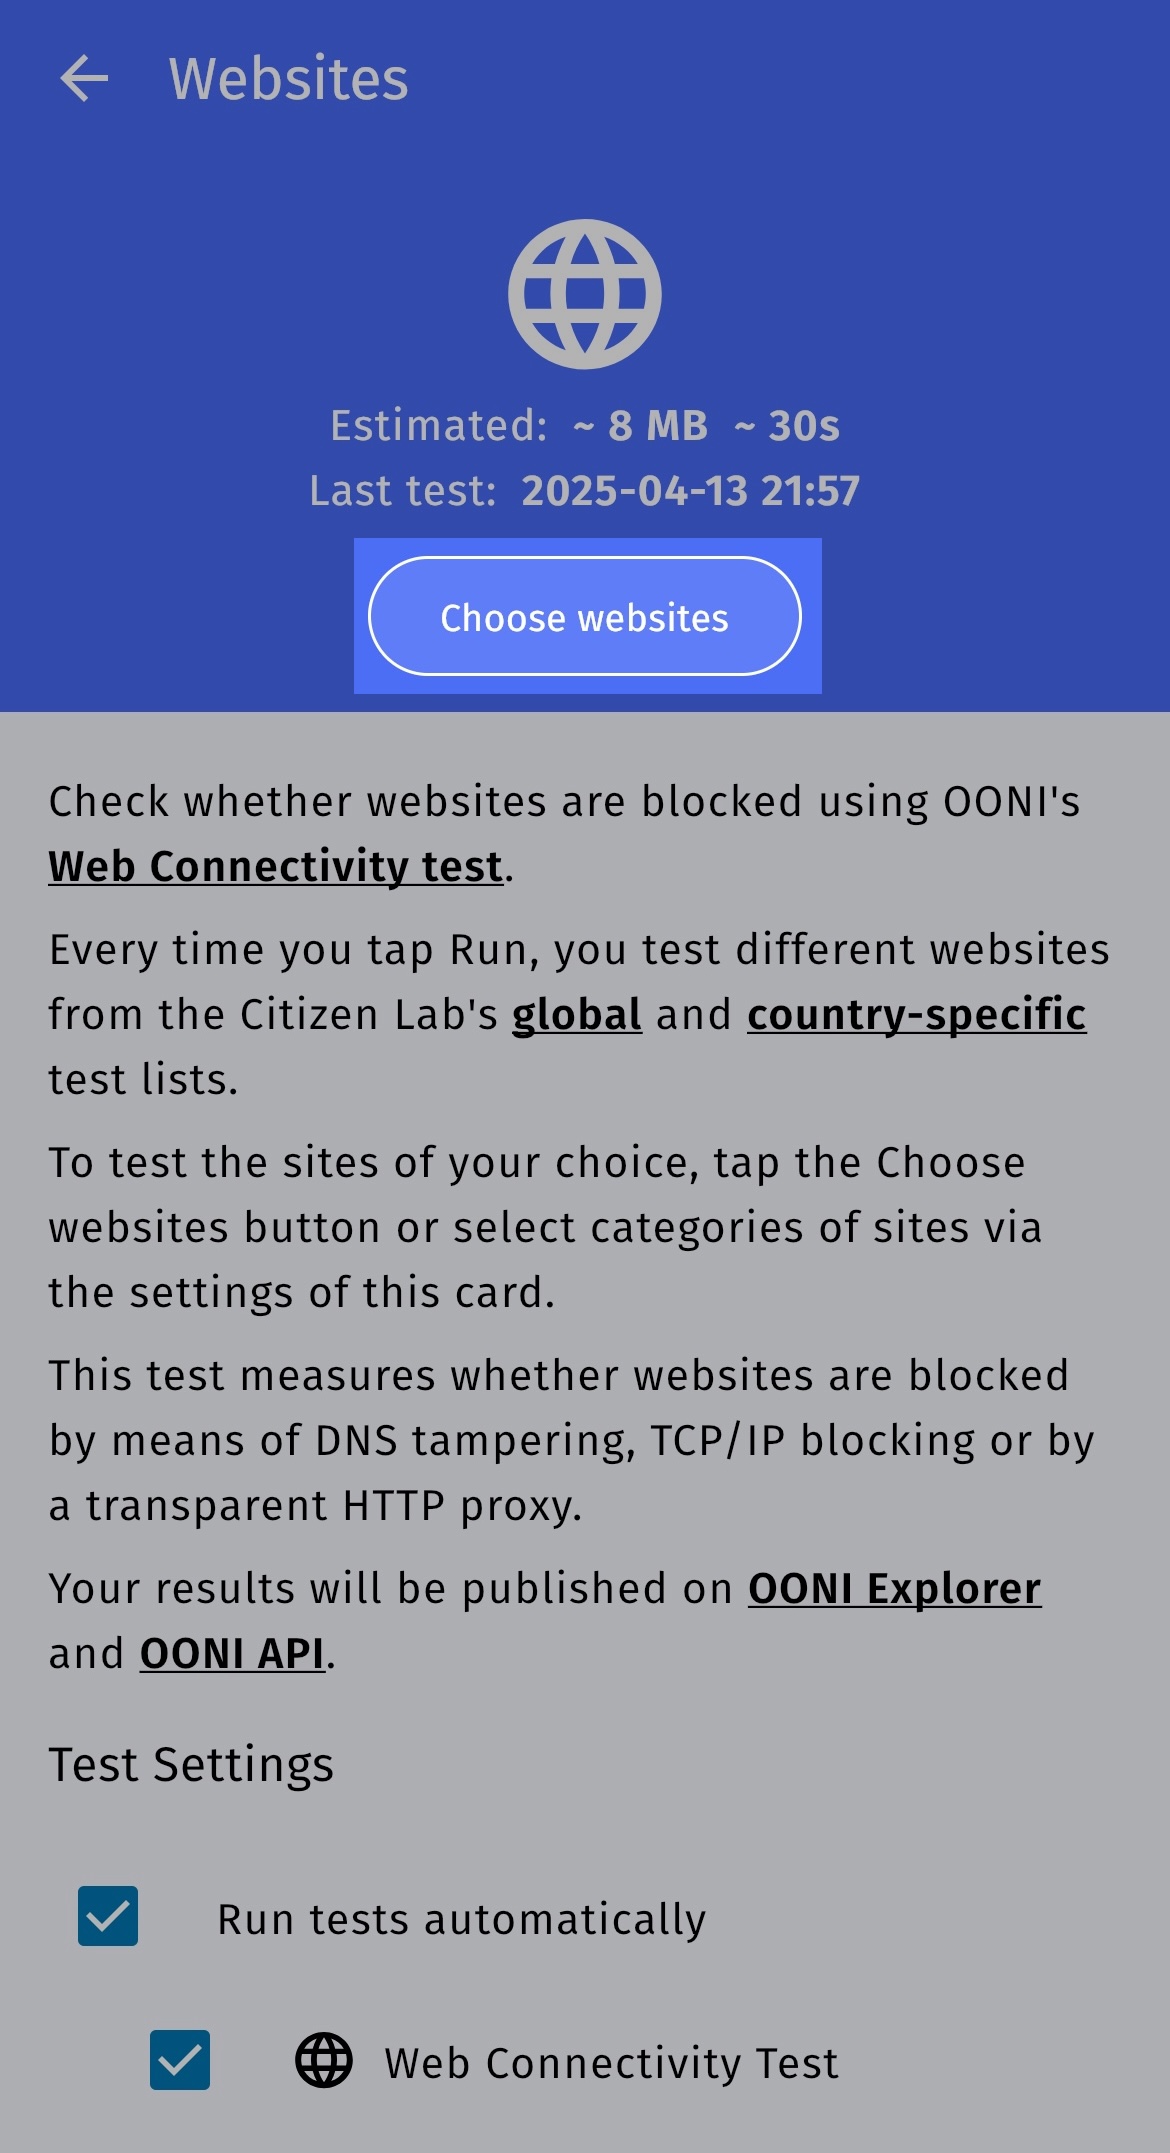Open the Web Connectivity test link
The image size is (1170, 2153).
click(275, 866)
